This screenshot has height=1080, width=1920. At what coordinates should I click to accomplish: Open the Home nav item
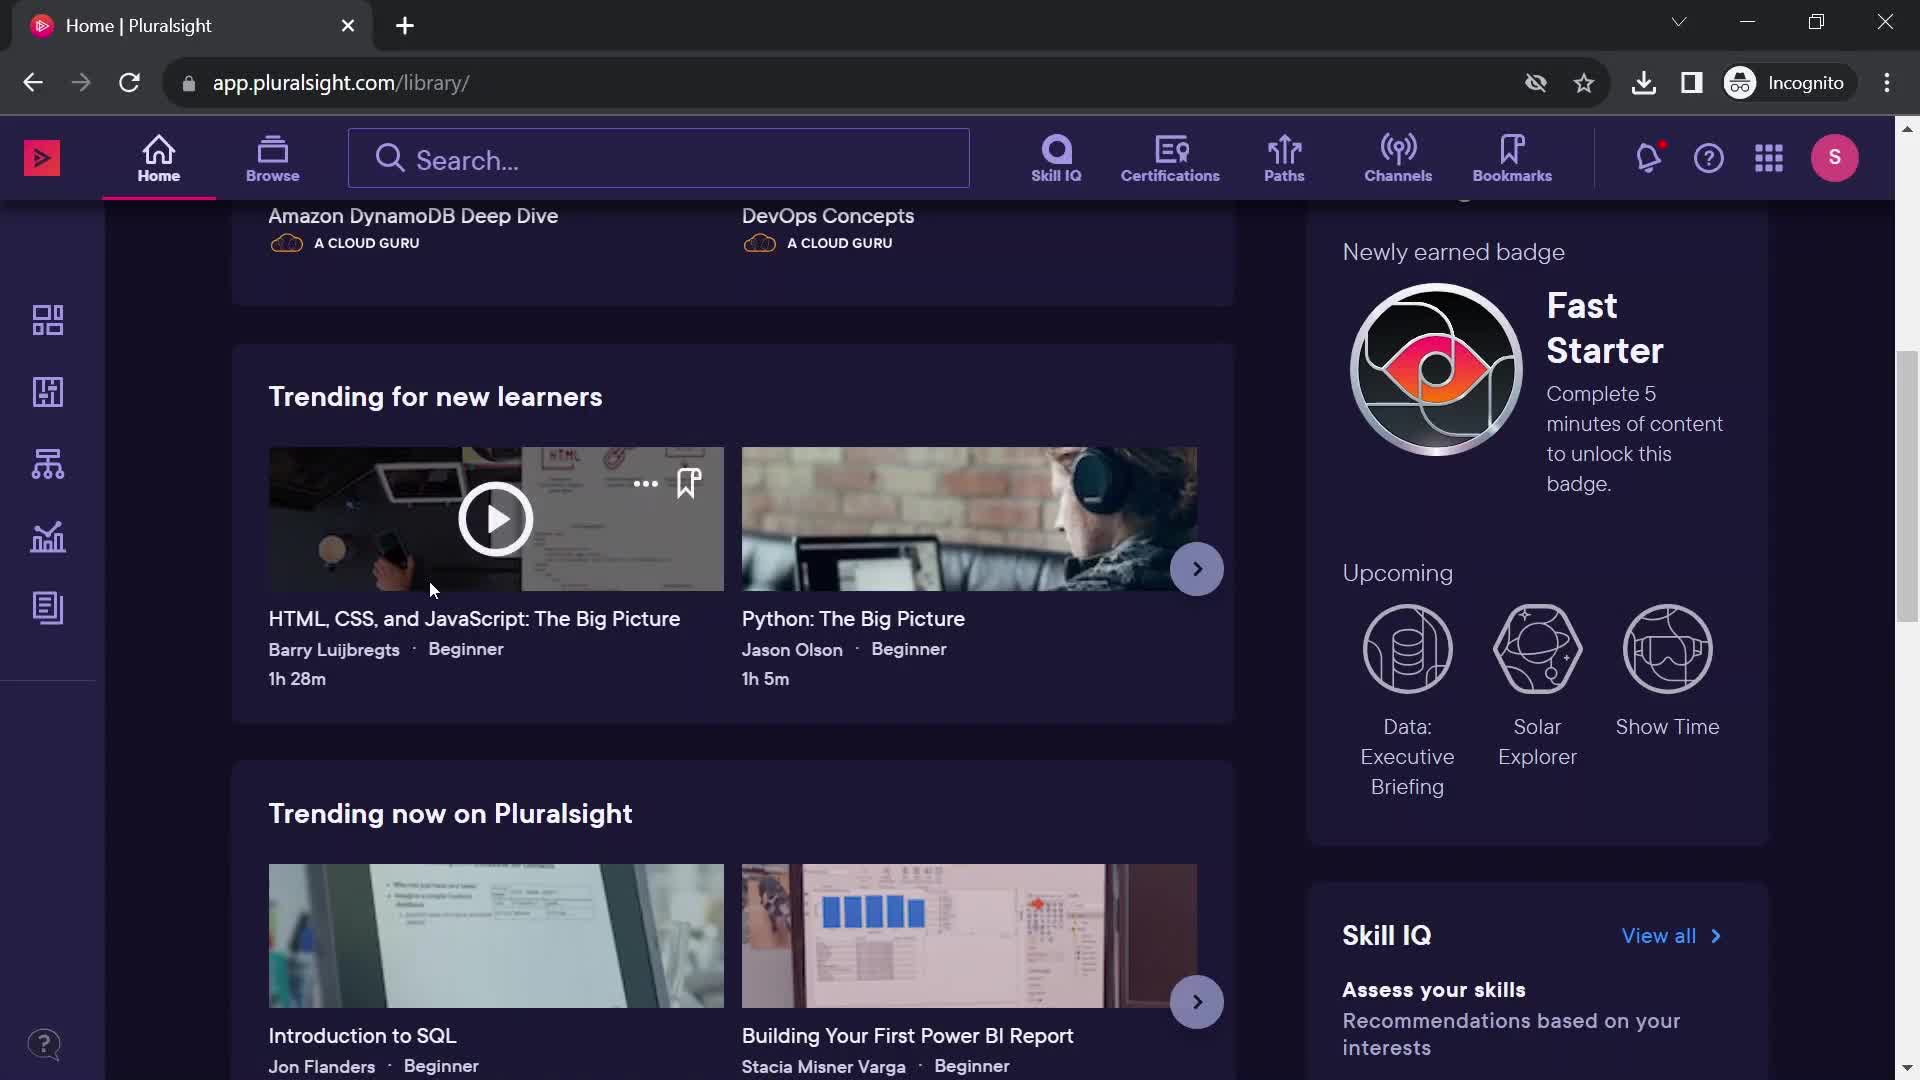point(158,159)
